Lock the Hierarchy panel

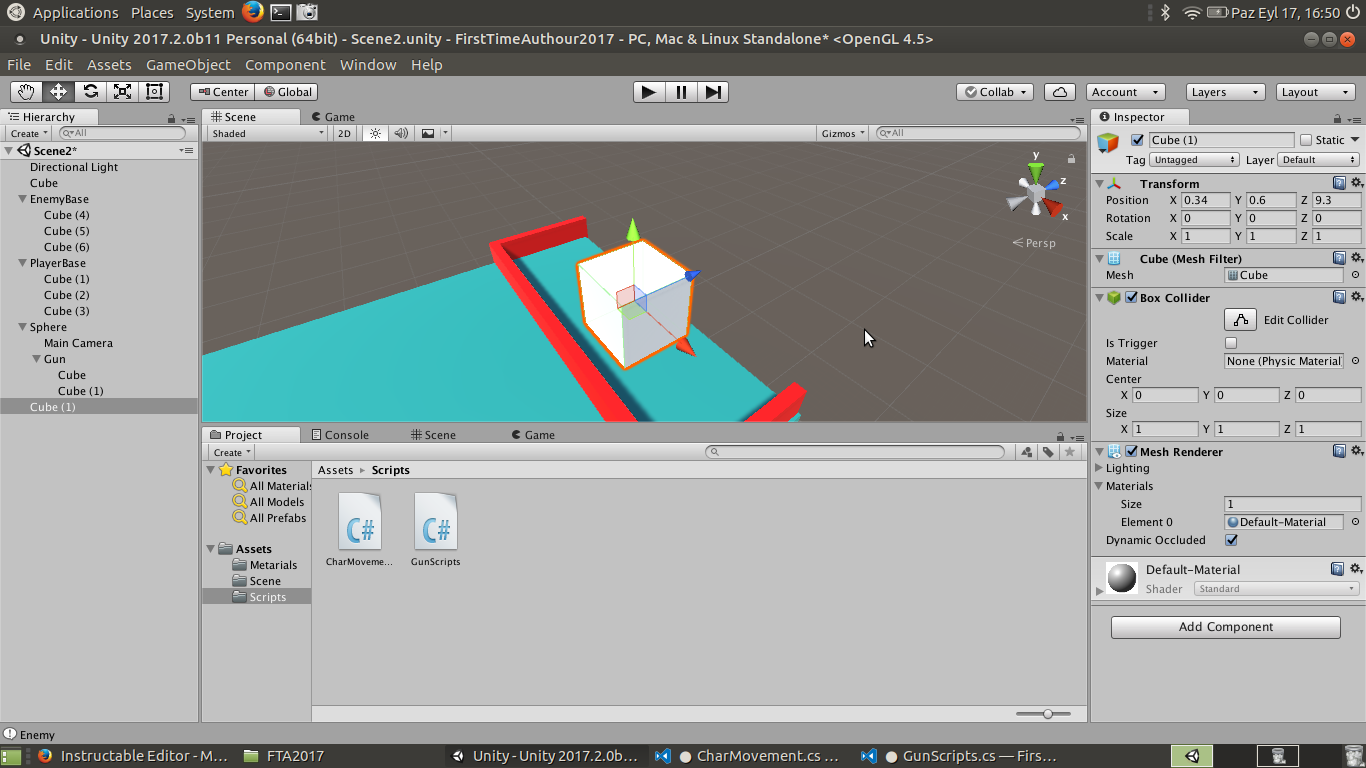pos(172,118)
